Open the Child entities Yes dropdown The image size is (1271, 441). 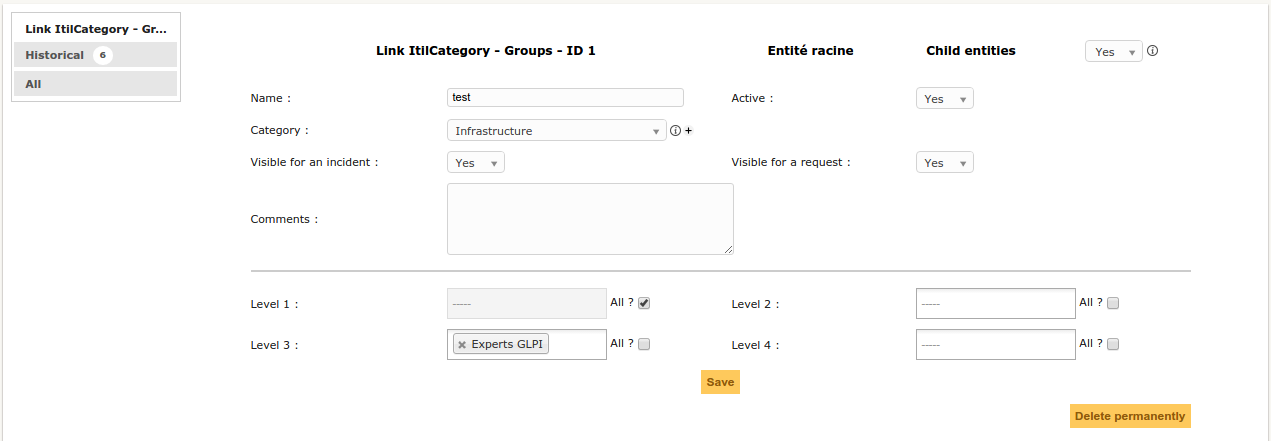(x=1113, y=52)
